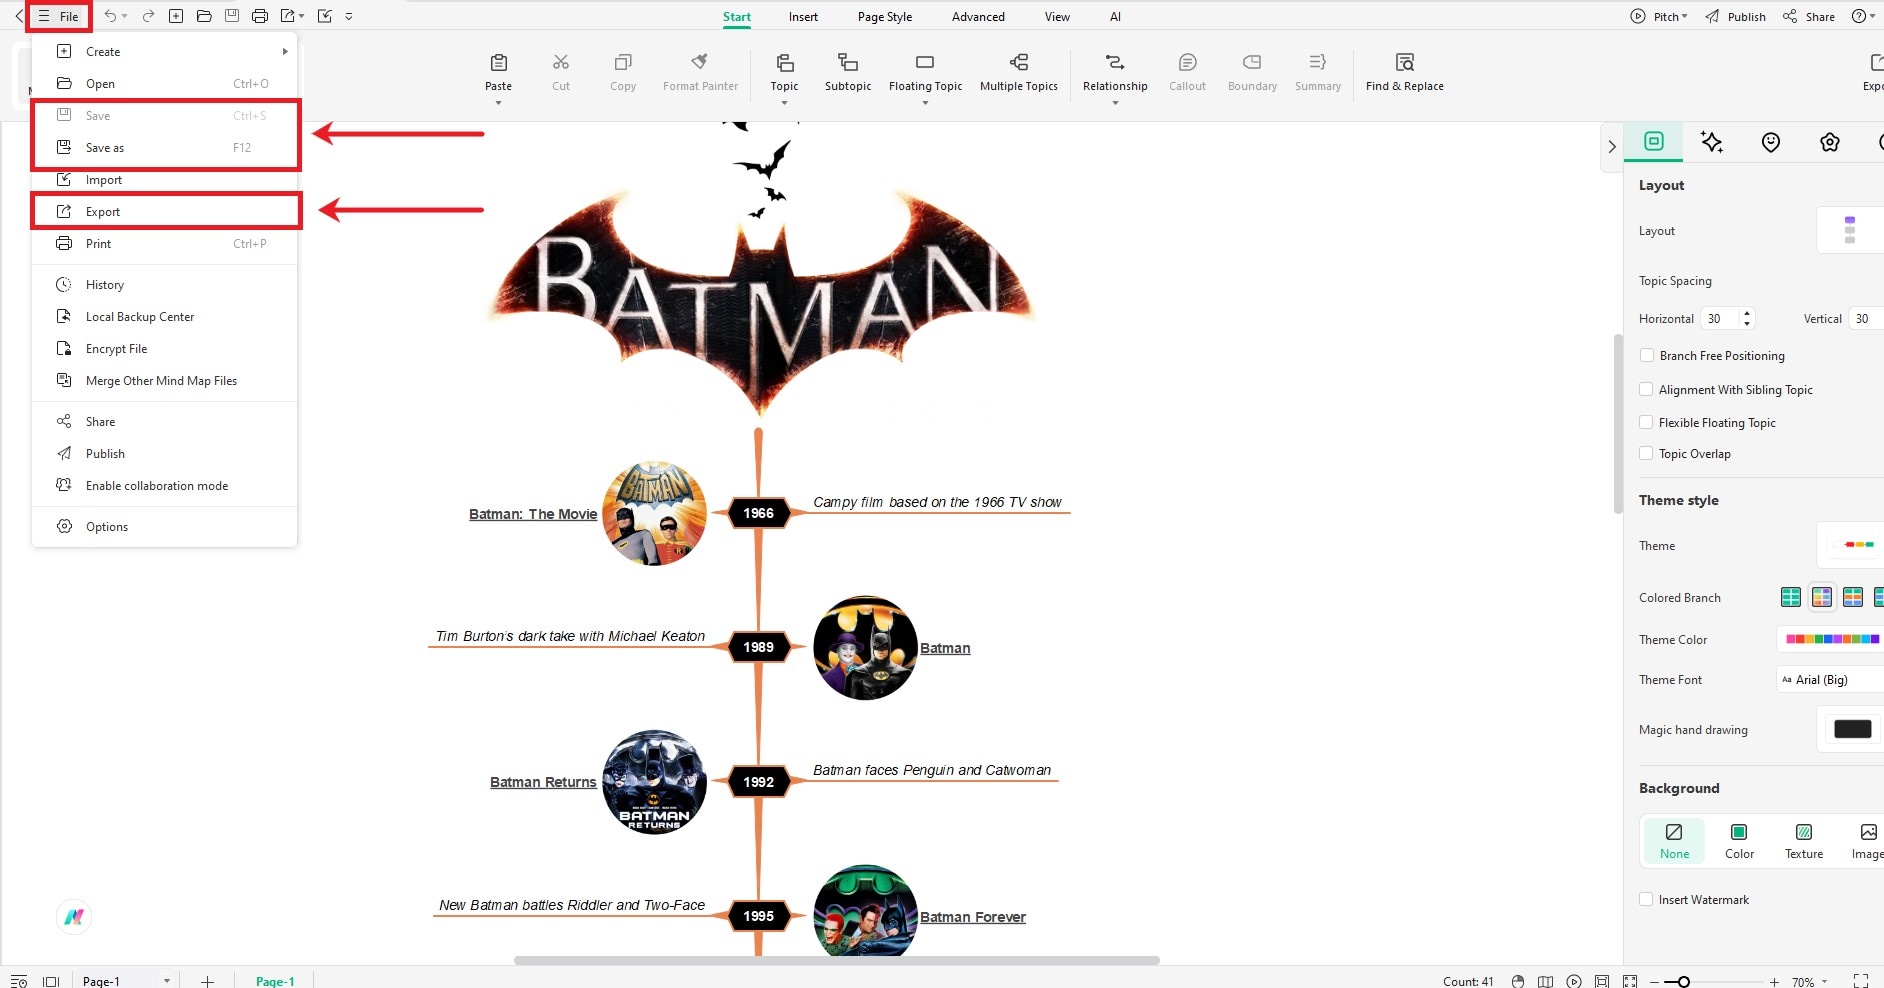Open Options in the File menu
1884x988 pixels.
click(x=165, y=527)
